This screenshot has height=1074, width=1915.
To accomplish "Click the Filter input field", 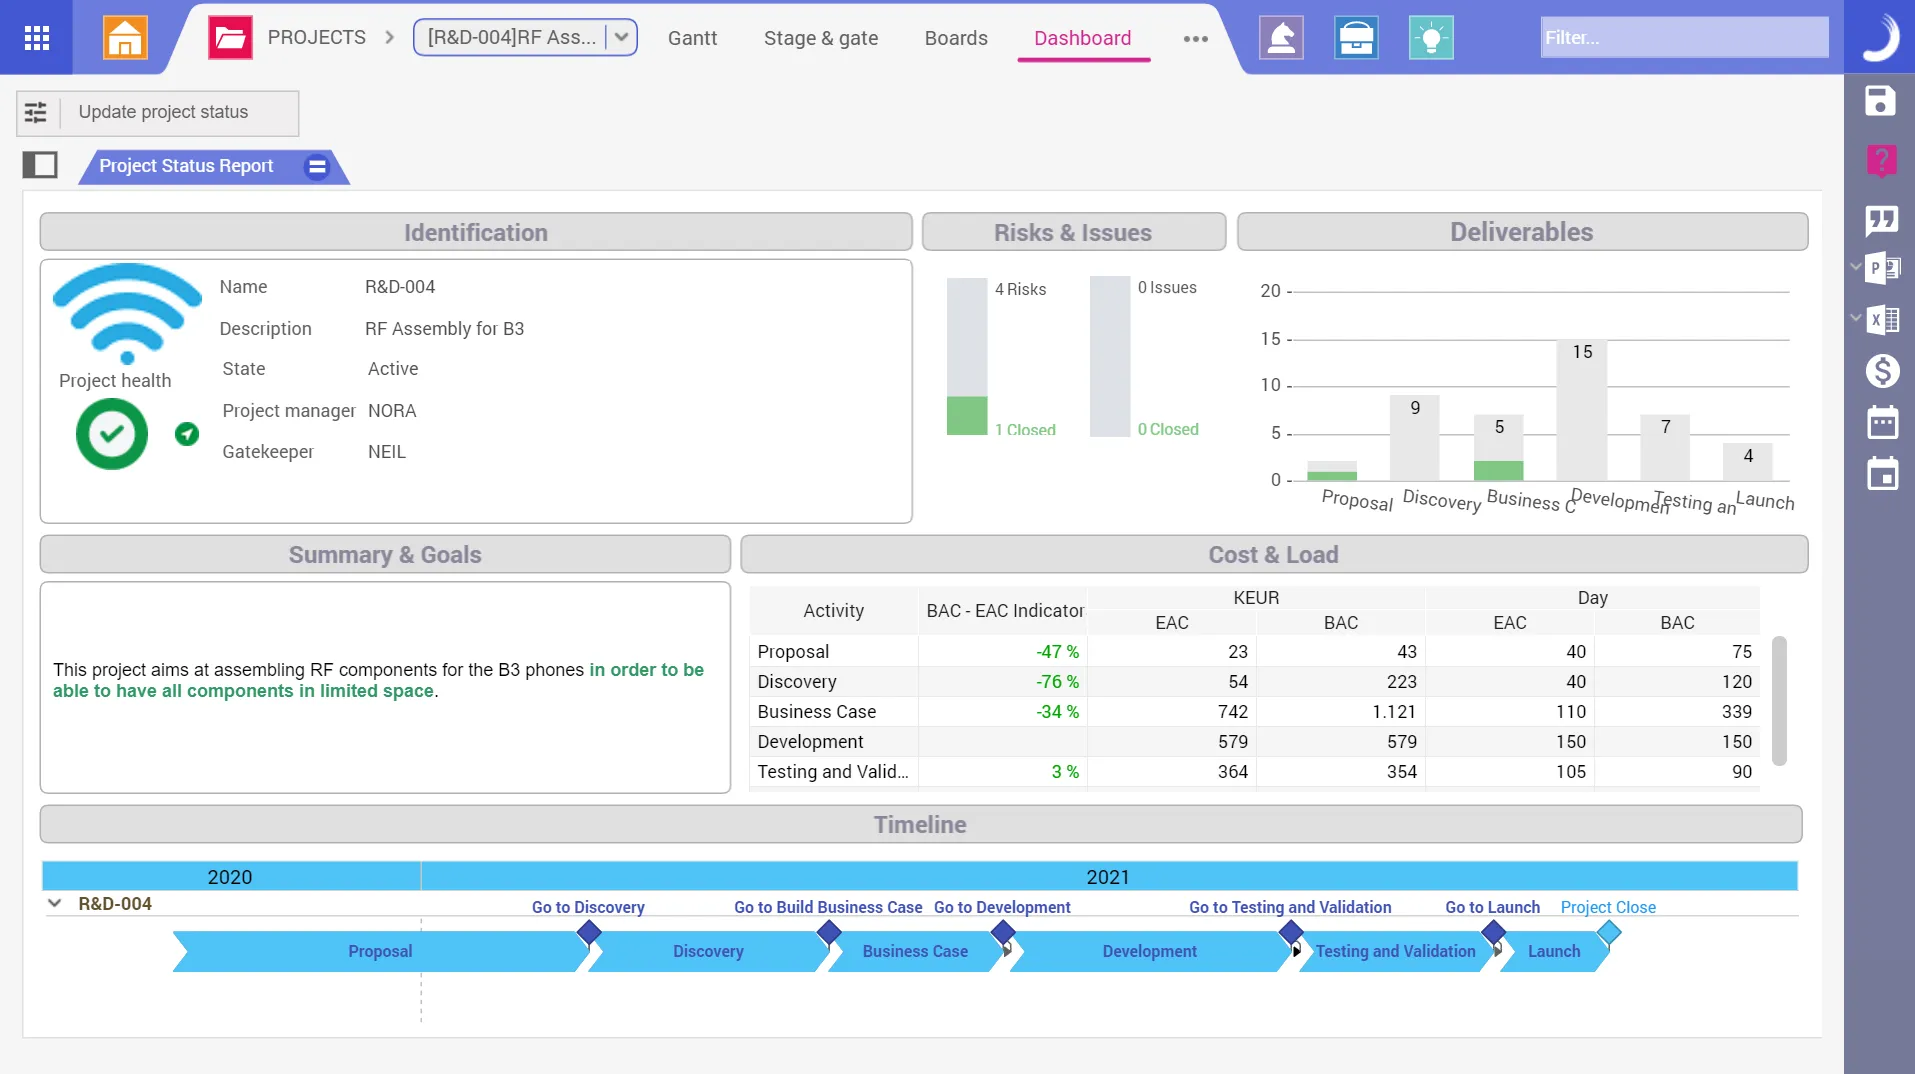I will click(x=1684, y=38).
